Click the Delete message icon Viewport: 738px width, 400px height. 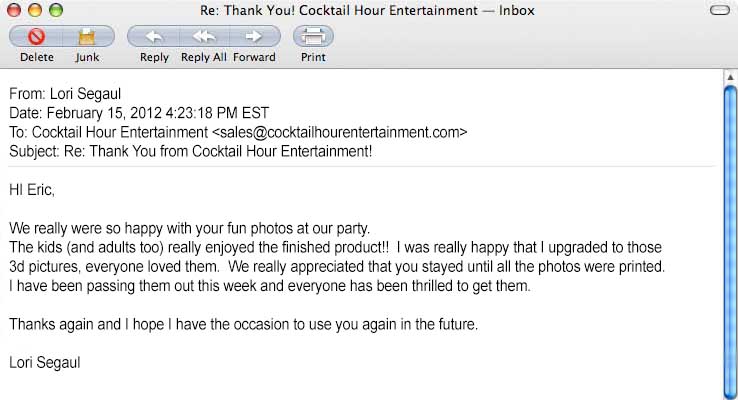pos(36,37)
